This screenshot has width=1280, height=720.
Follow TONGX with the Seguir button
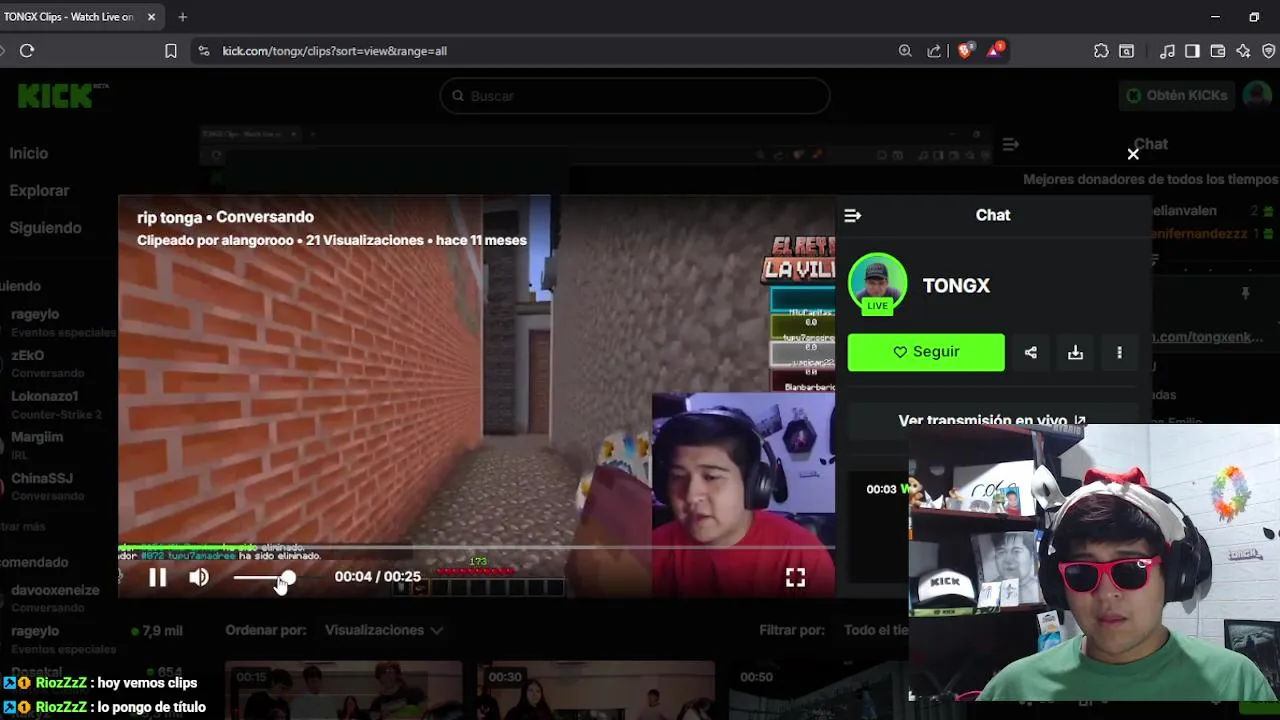[x=926, y=352]
